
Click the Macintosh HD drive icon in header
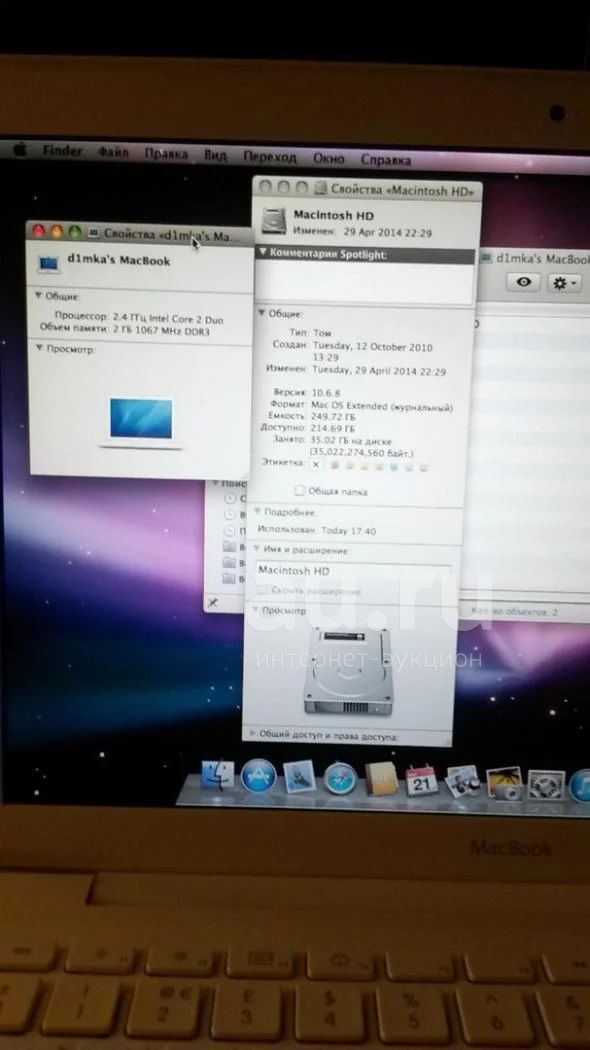[x=273, y=223]
